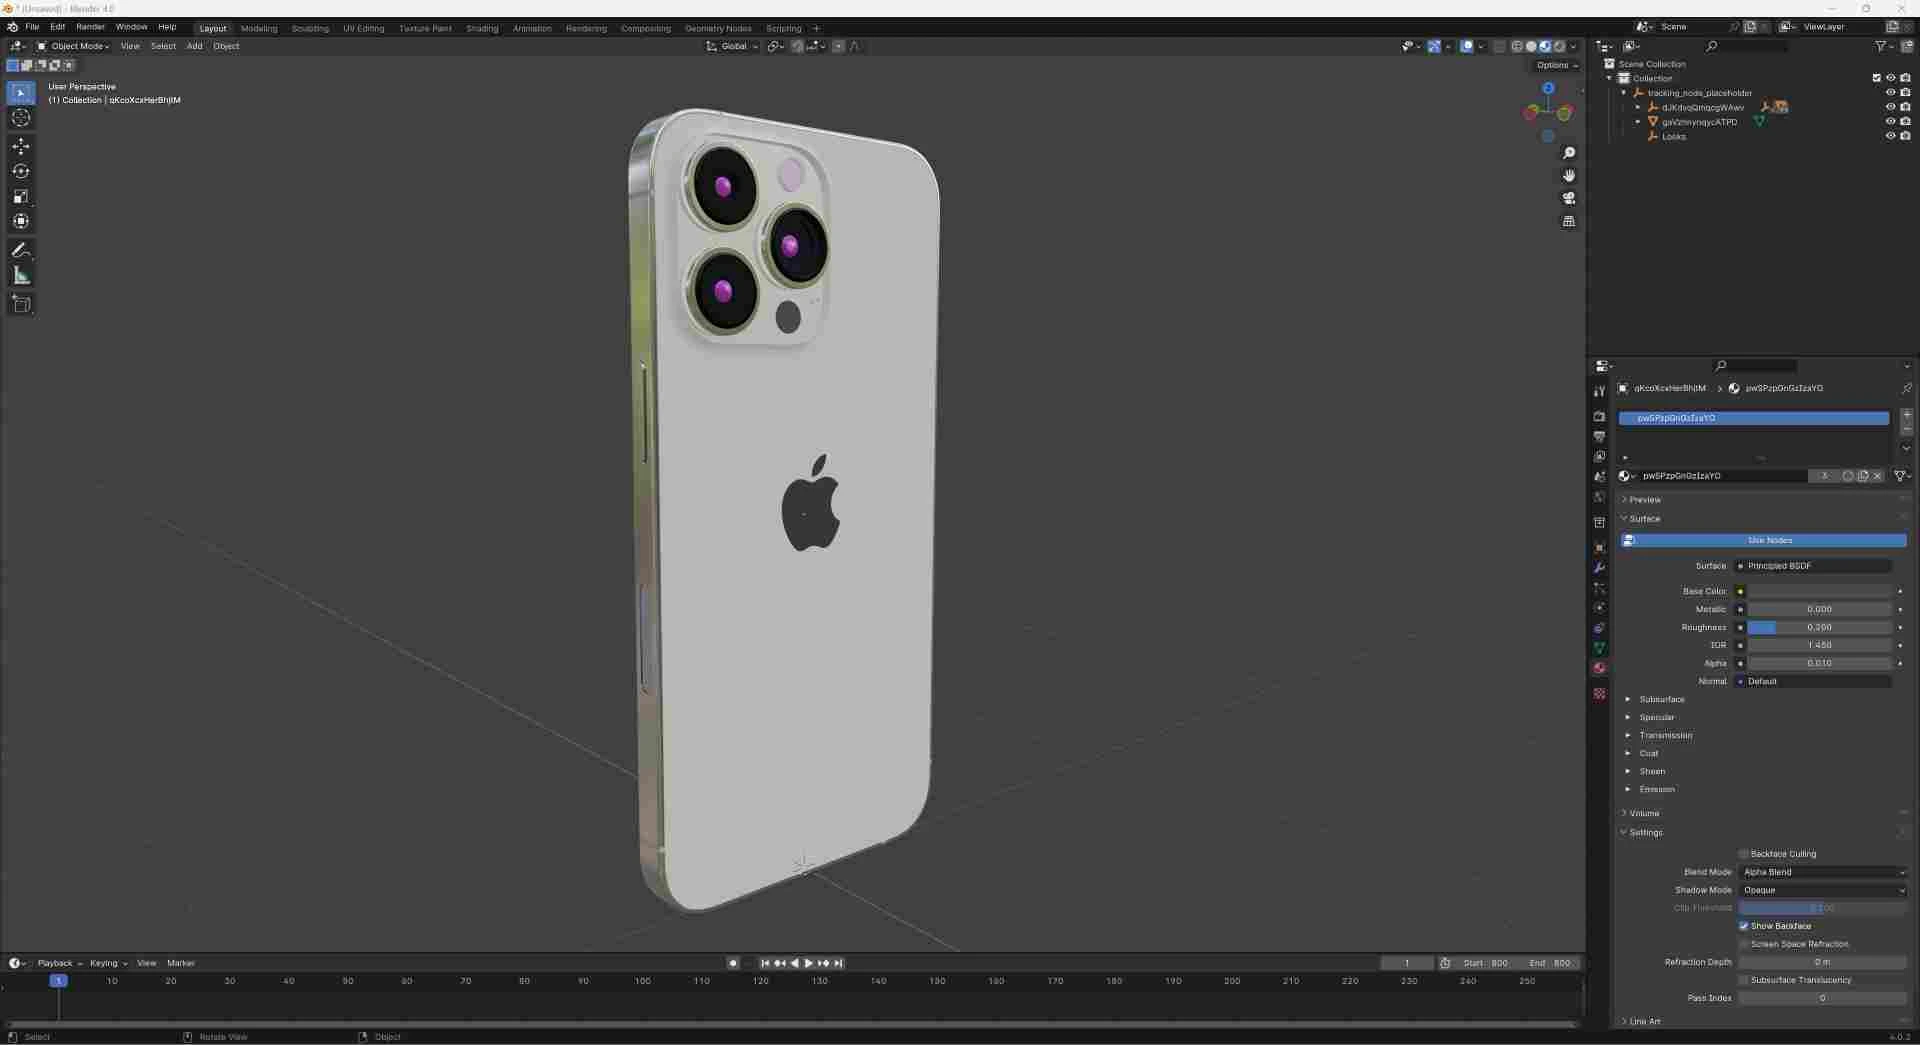1920x1045 pixels.
Task: Switch to the UV Editing workspace
Action: click(x=363, y=28)
